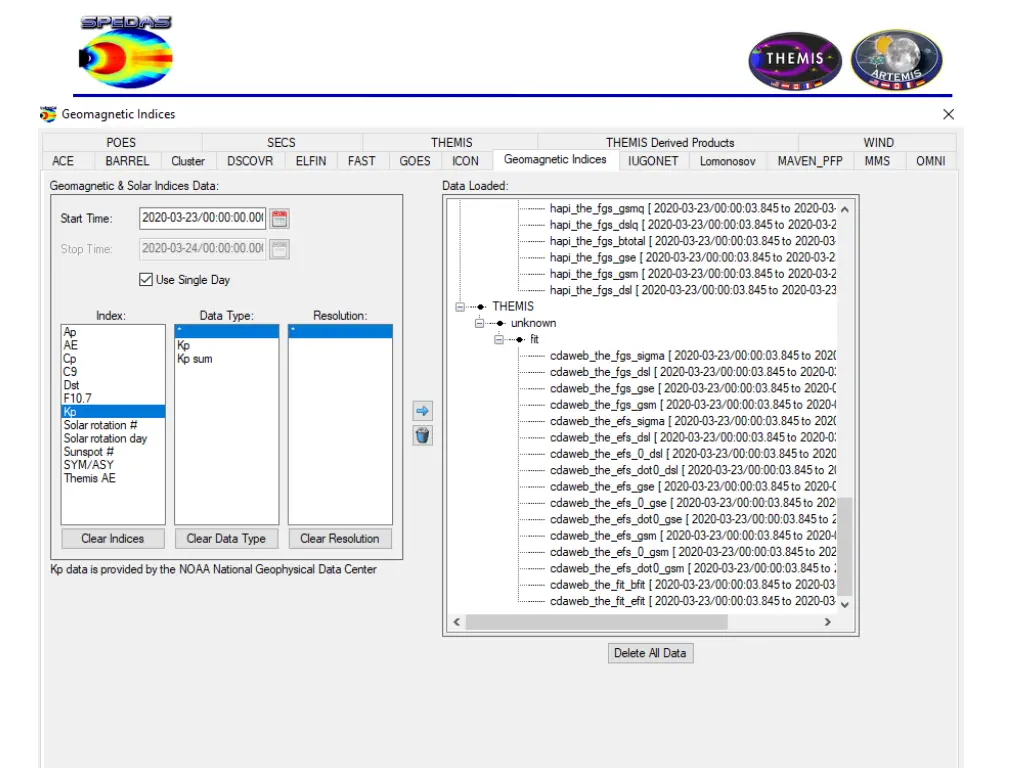Open the THEMIS tab
The height and width of the screenshot is (768, 1024).
coord(451,142)
